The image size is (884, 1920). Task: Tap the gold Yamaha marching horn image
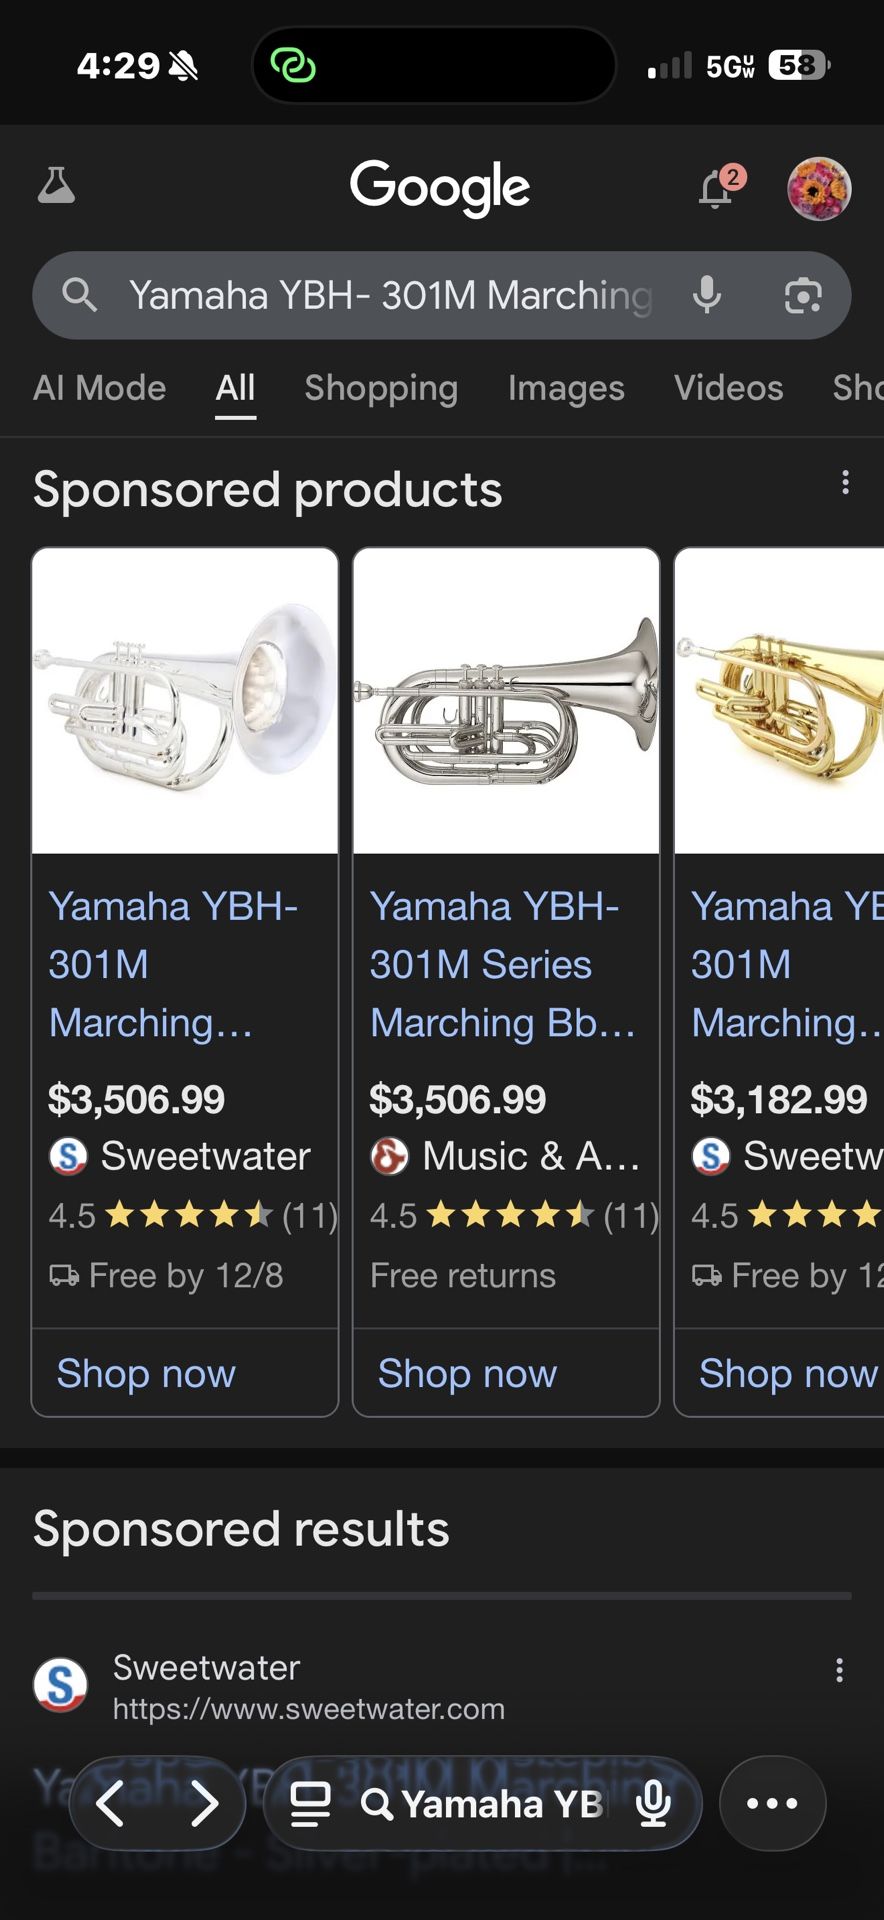780,702
